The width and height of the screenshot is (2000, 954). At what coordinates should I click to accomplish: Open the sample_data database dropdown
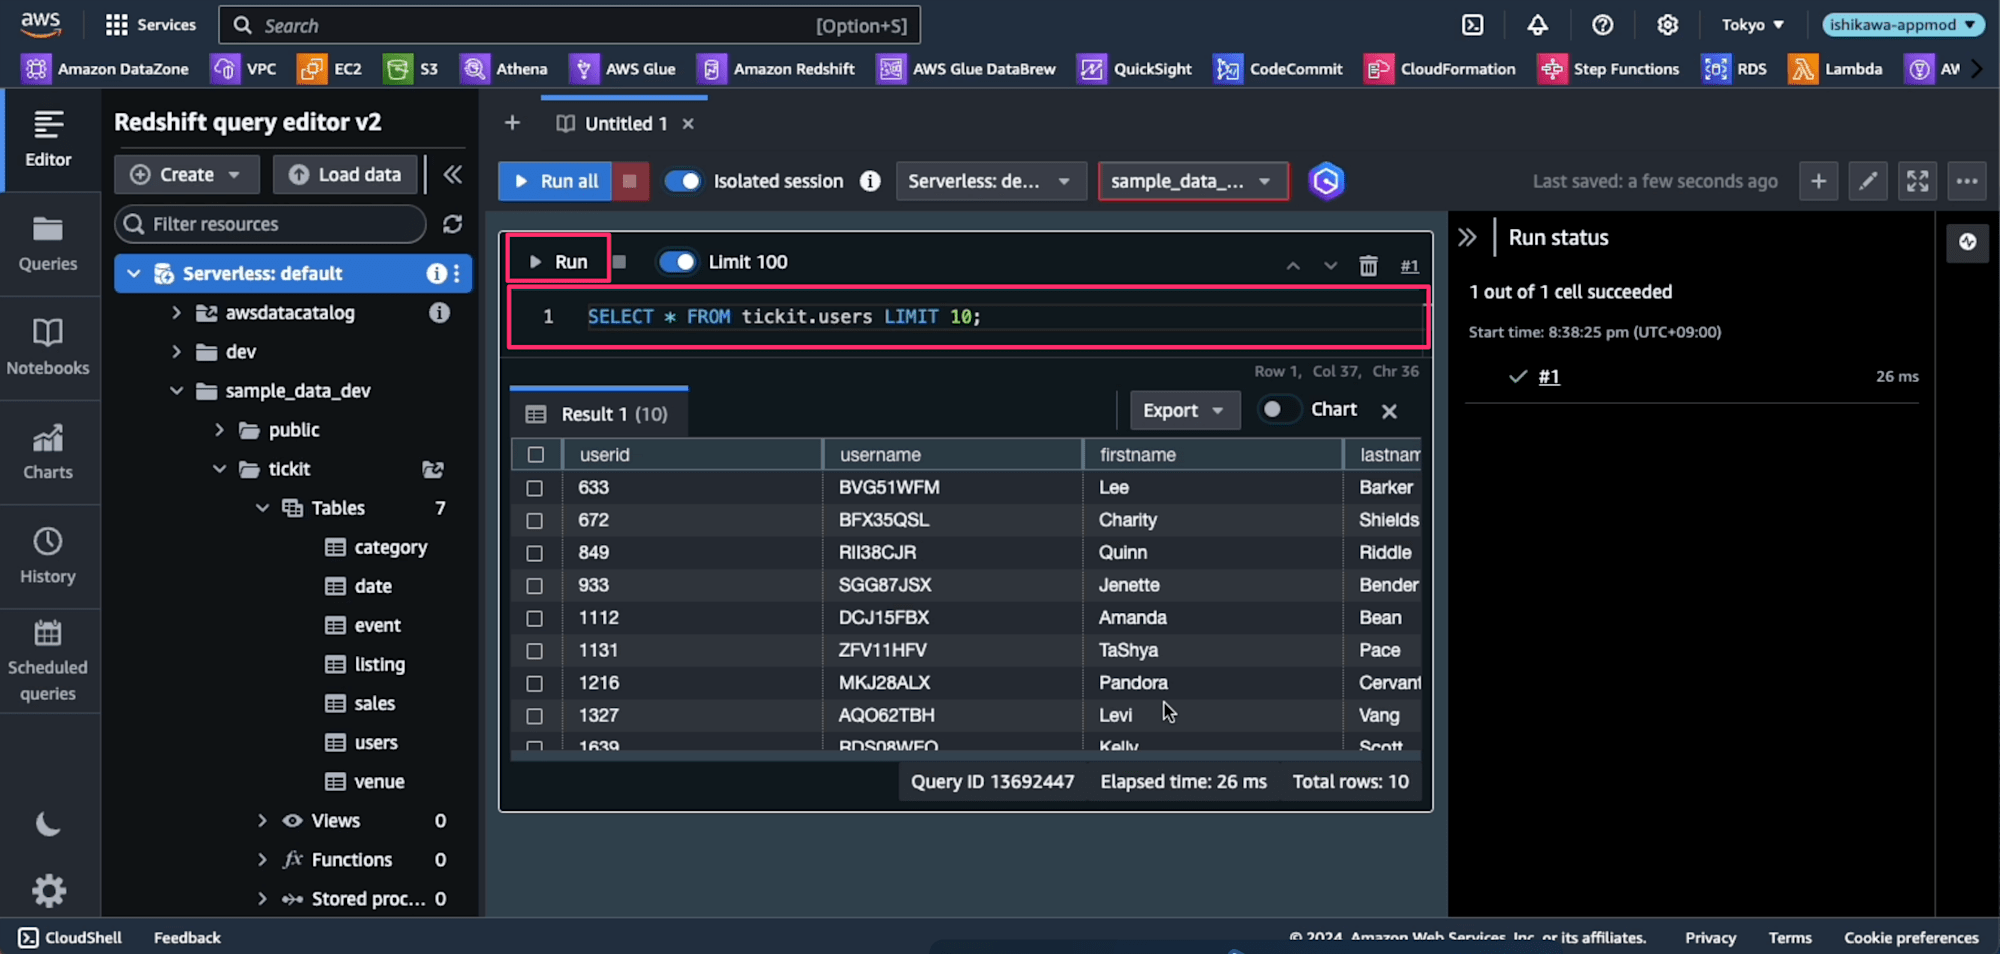click(1192, 181)
